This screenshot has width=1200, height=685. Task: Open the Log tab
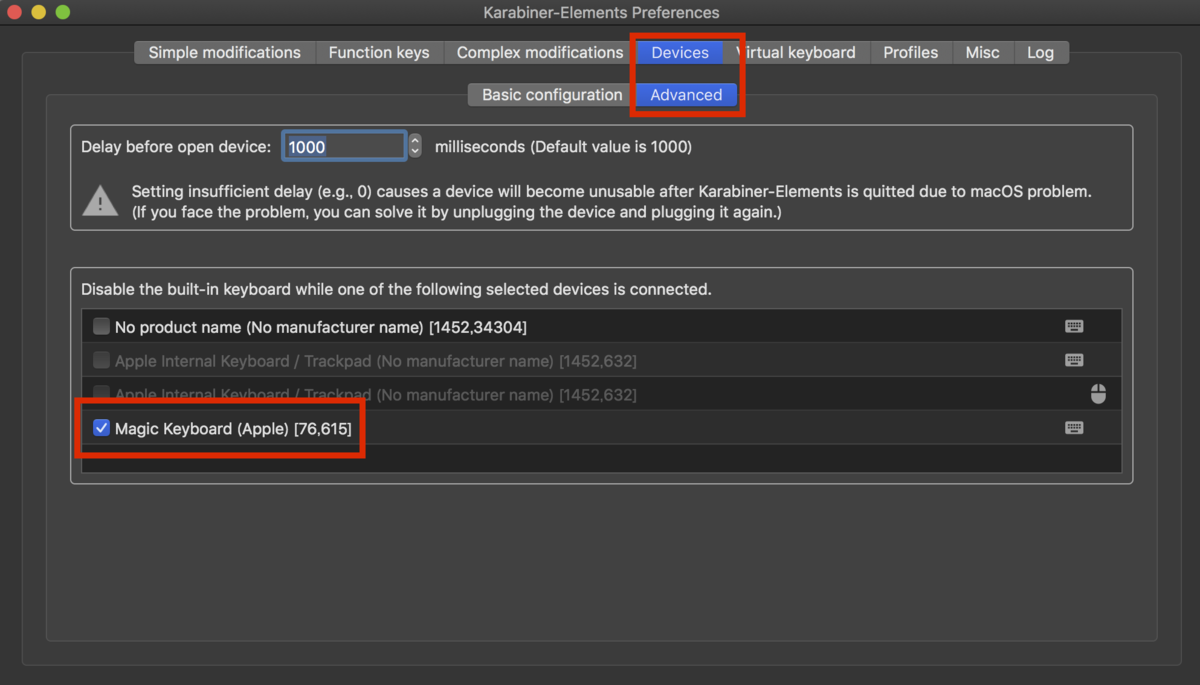(x=1040, y=52)
